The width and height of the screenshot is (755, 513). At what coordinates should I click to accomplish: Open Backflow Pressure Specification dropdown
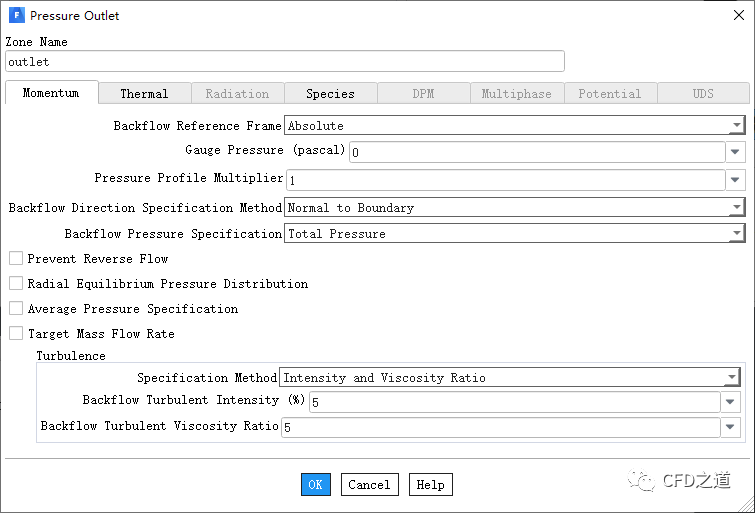point(736,234)
